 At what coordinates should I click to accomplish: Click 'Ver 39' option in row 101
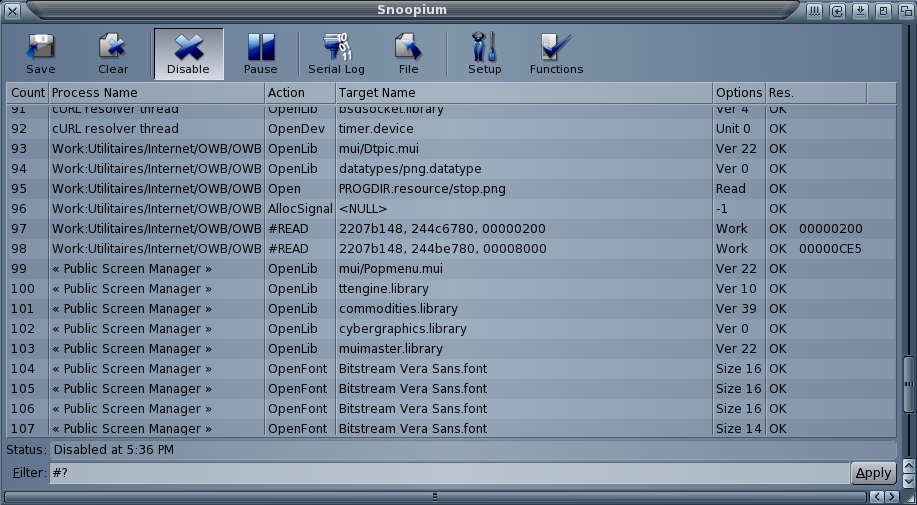click(x=736, y=309)
